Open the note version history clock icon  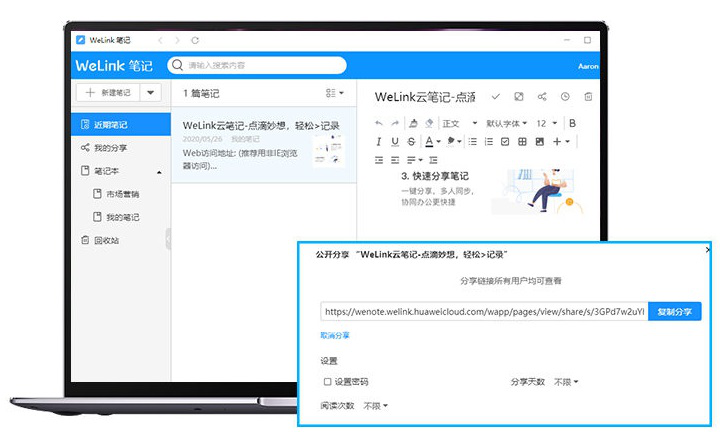tap(565, 96)
